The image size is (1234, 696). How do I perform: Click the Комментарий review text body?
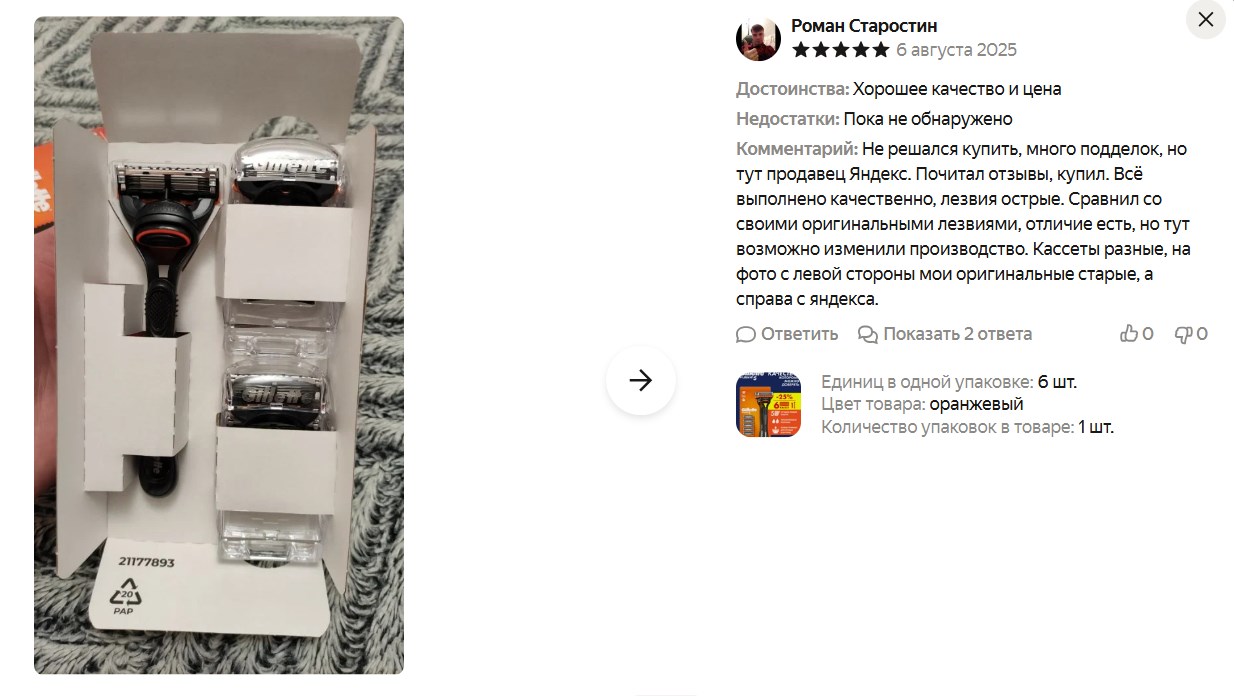point(964,224)
